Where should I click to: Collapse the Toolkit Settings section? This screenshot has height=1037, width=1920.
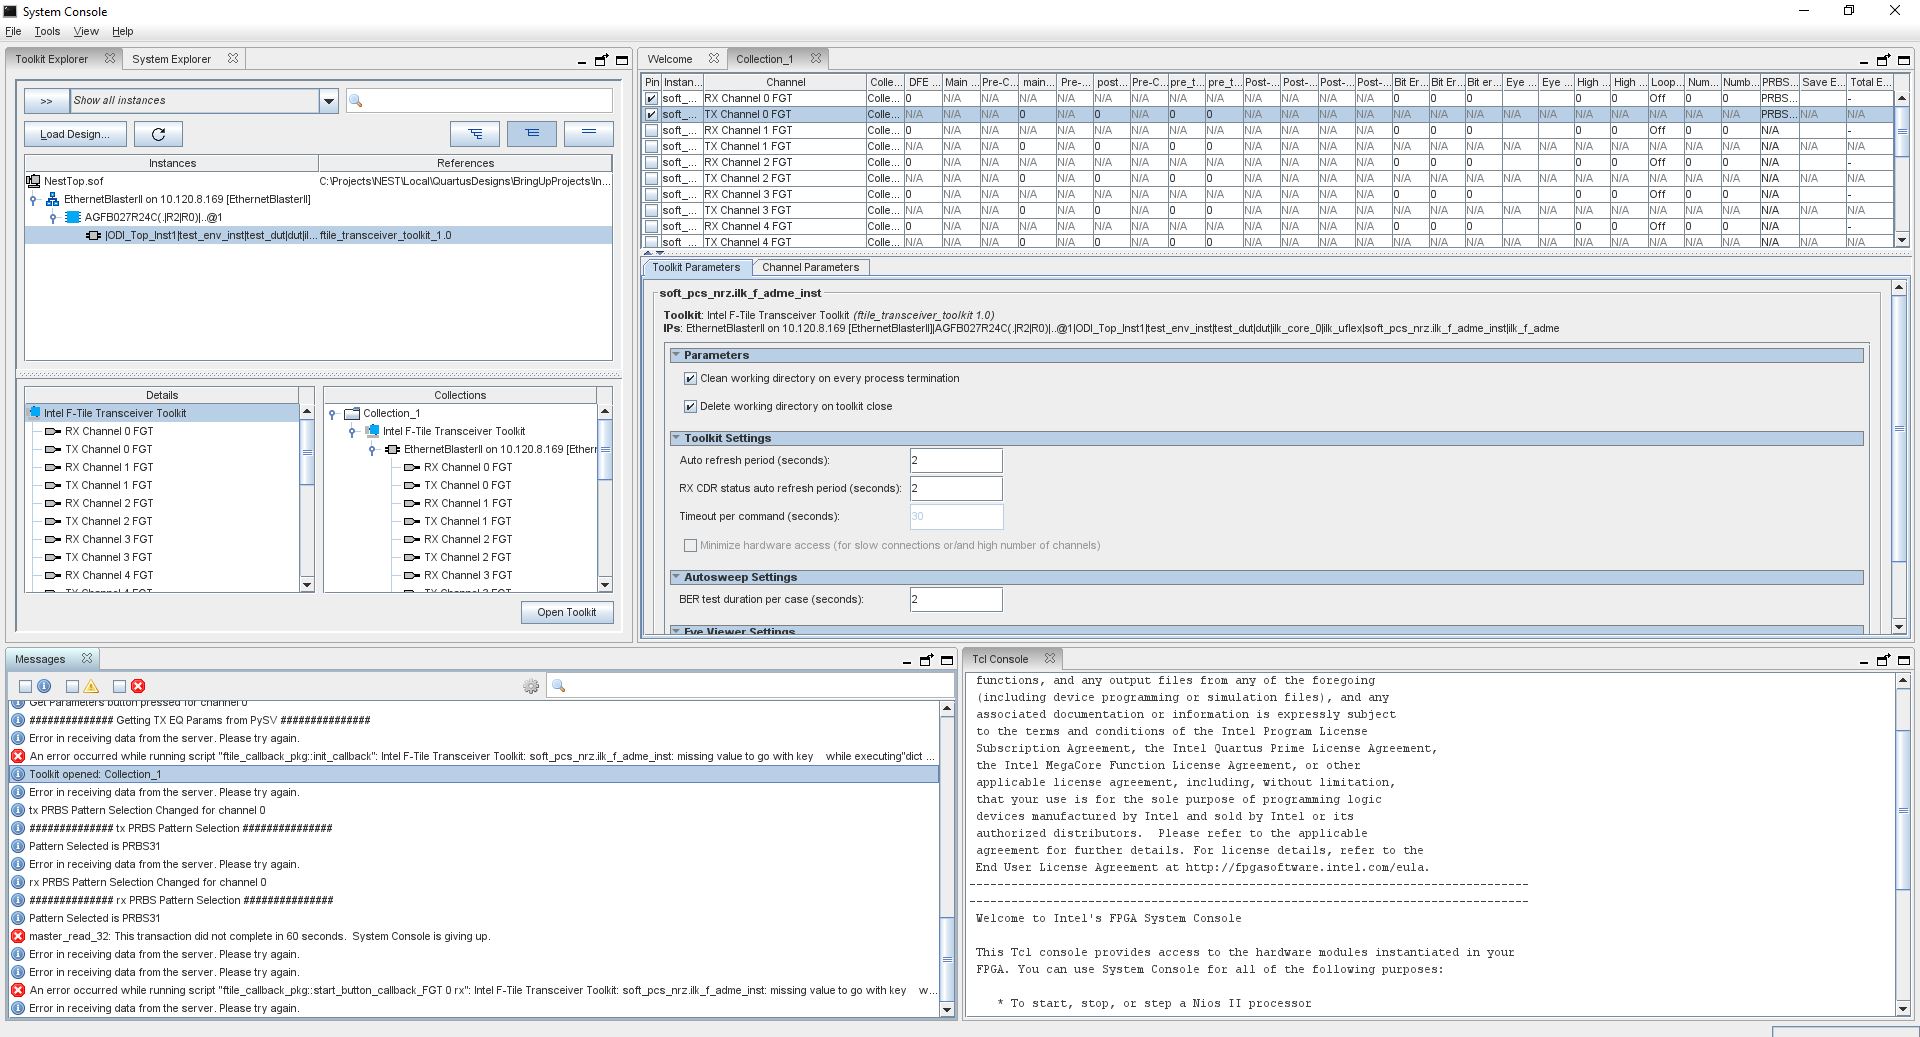[x=676, y=438]
